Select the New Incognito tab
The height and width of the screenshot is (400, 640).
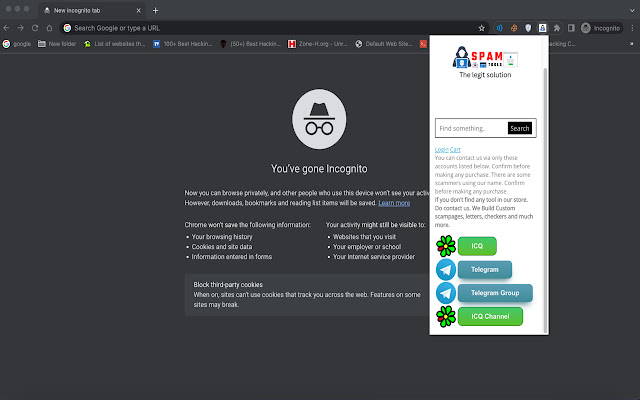[92, 10]
